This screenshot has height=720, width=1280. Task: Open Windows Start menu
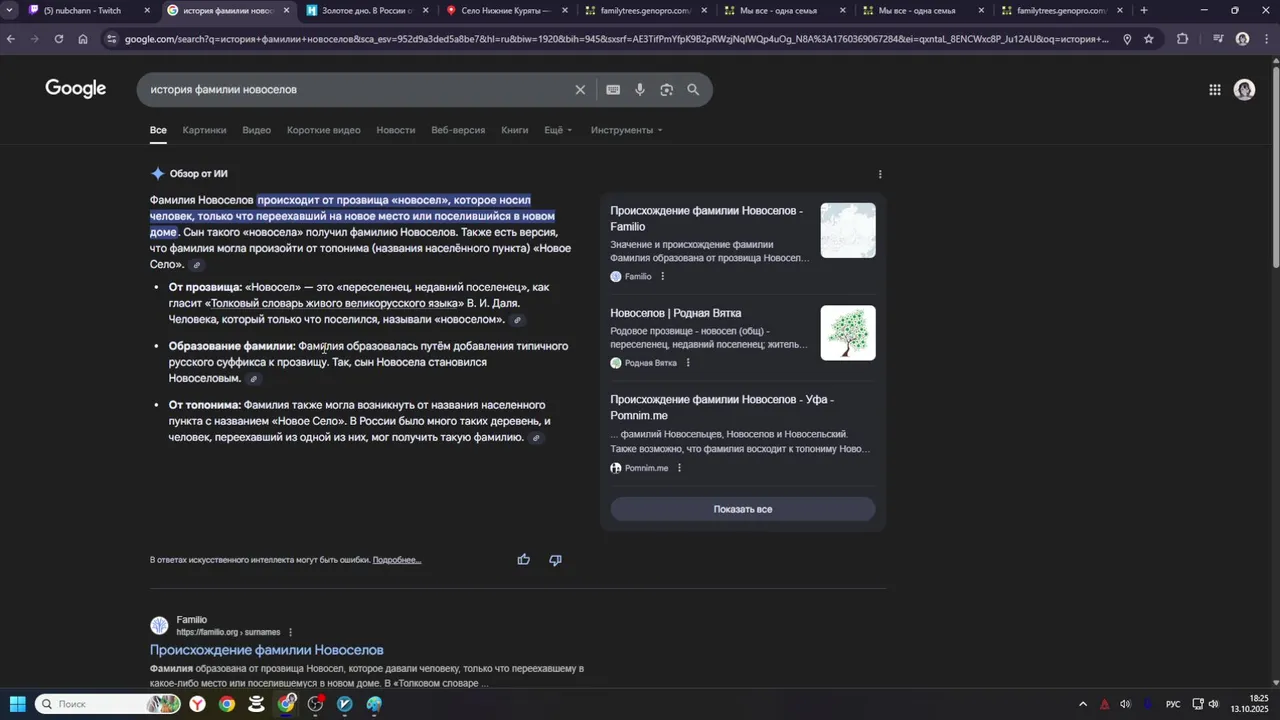17,704
